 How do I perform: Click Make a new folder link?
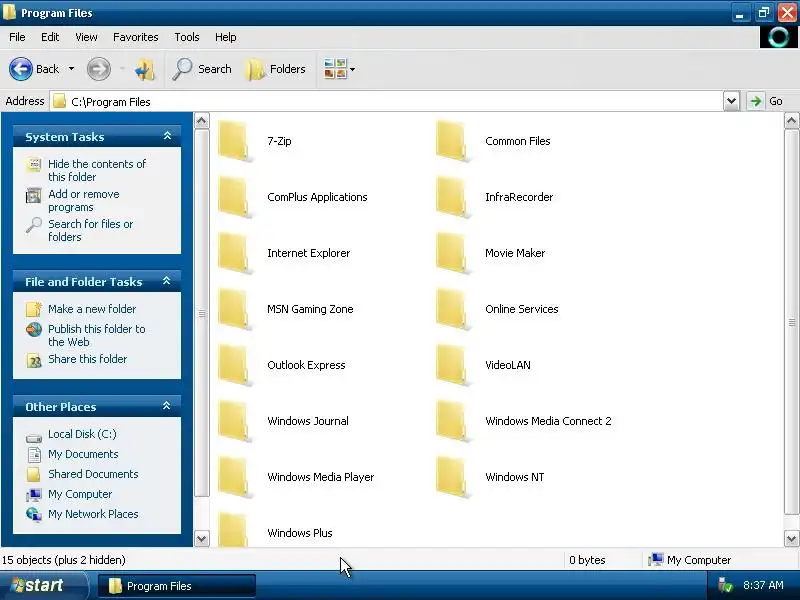pos(92,309)
